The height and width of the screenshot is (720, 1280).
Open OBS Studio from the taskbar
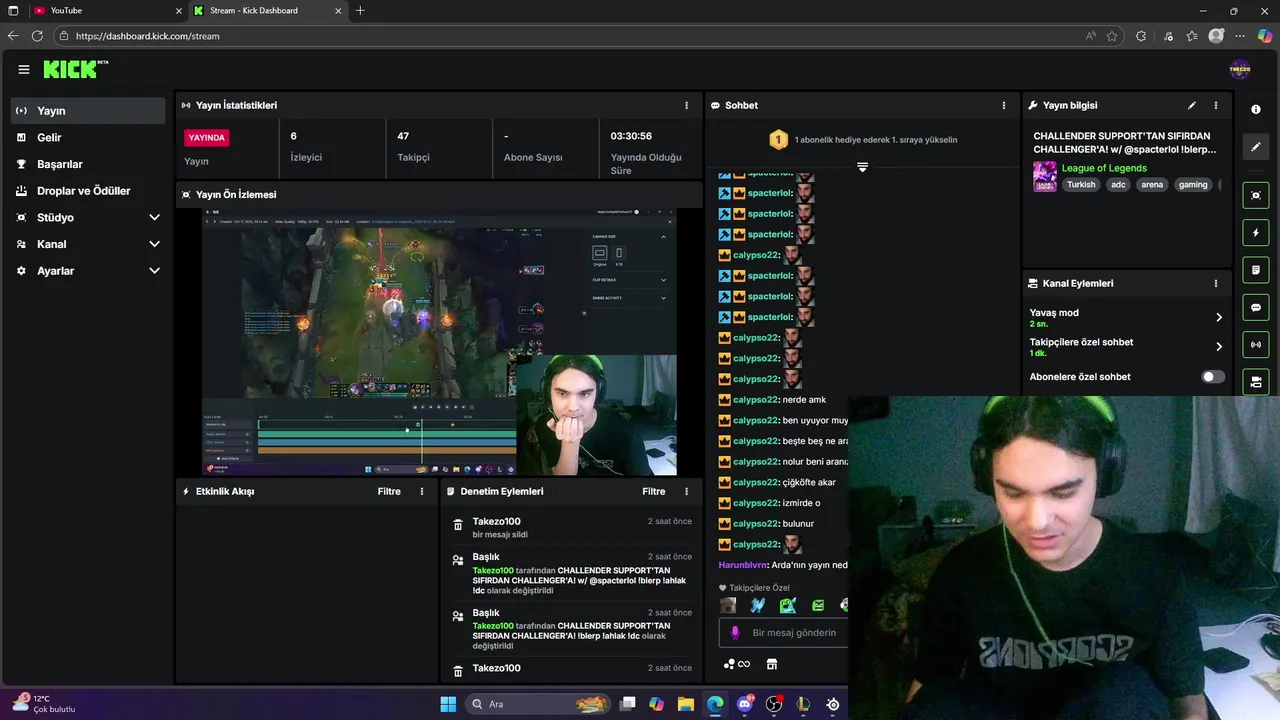(774, 704)
